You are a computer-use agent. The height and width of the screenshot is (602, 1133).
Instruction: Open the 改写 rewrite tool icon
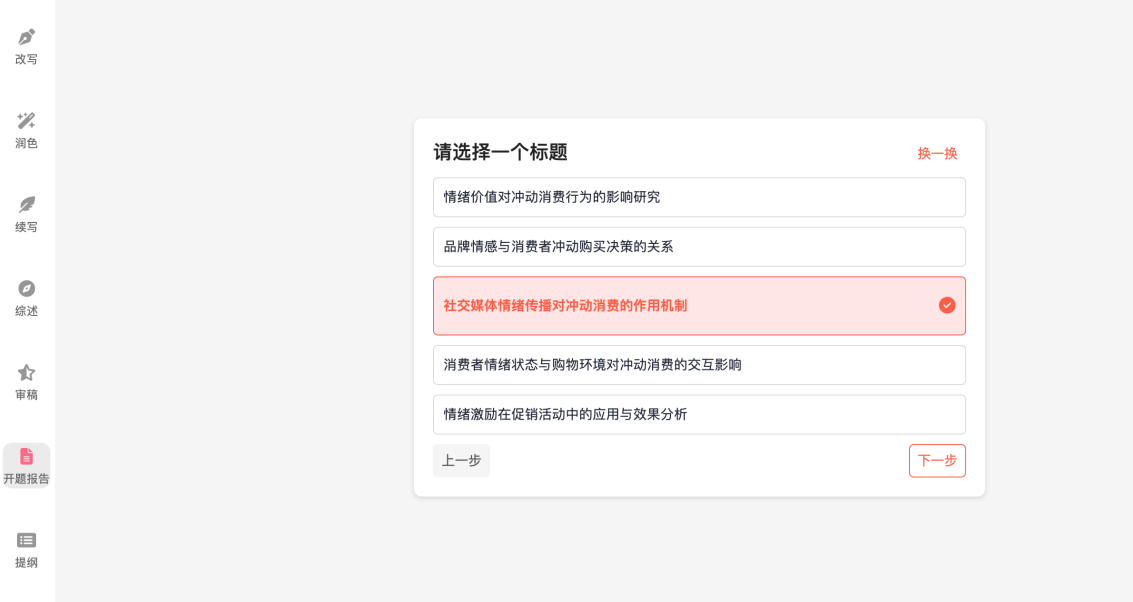(x=27, y=37)
